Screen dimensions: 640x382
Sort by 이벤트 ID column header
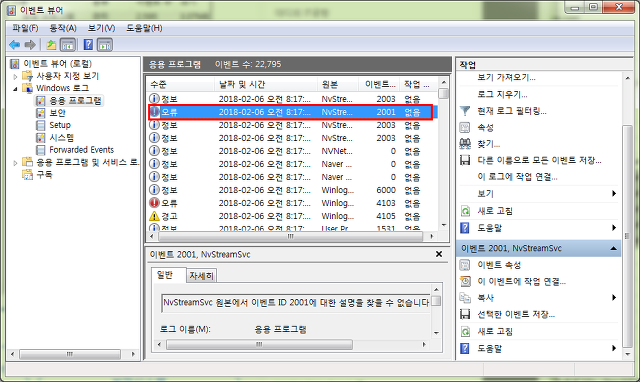[379, 84]
